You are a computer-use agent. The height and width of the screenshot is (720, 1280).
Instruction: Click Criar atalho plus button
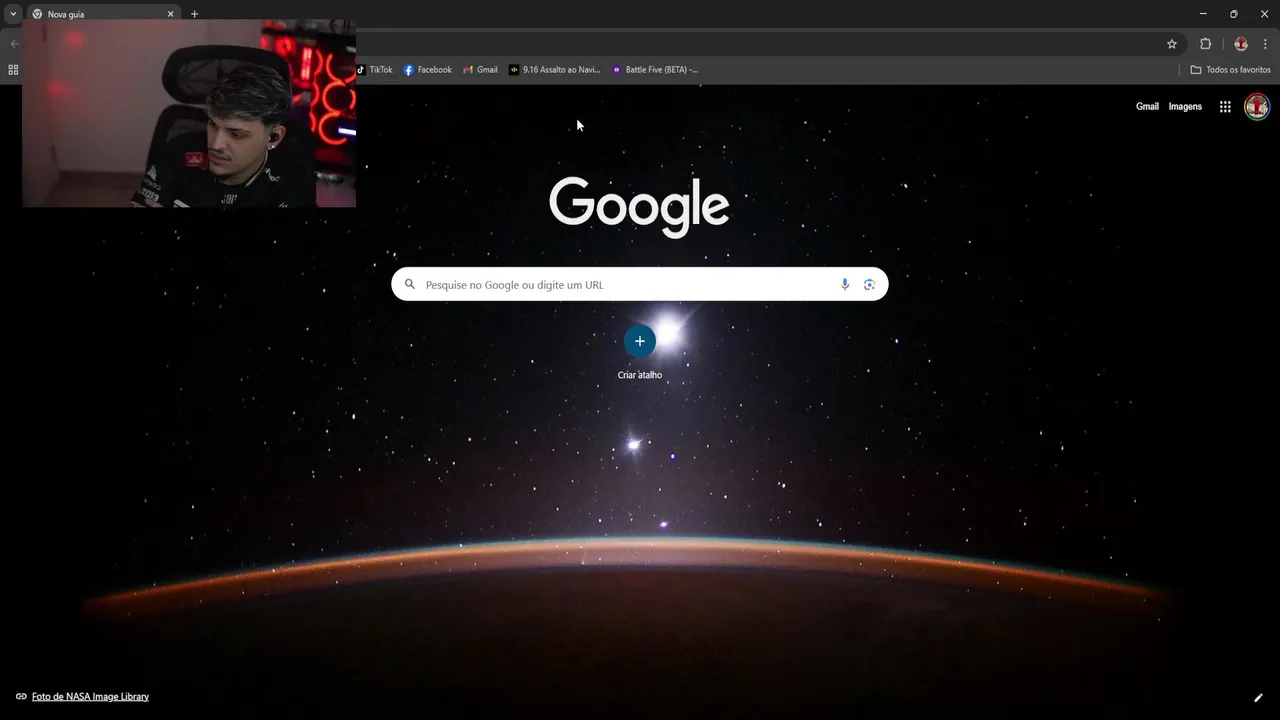click(640, 341)
